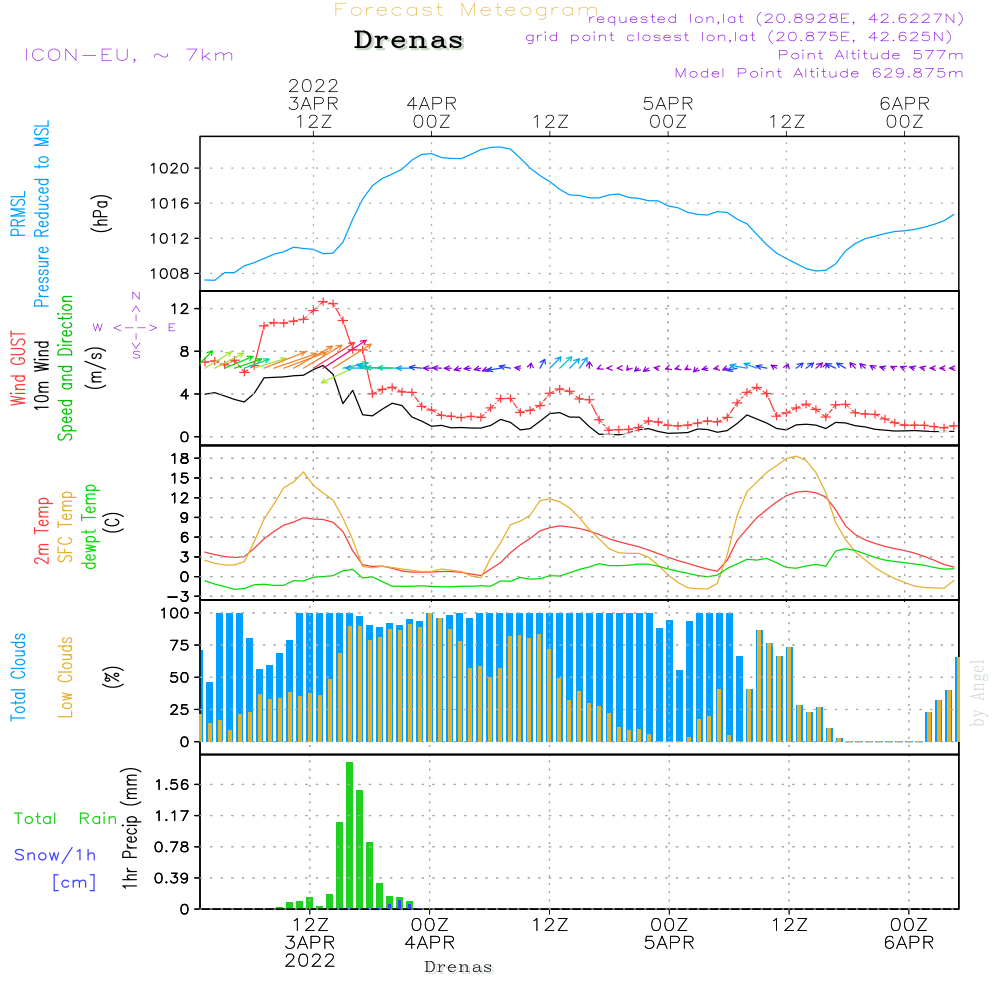The image size is (1000, 1000).
Task: Click the 'N' on the compass legend
Action: pos(136,296)
